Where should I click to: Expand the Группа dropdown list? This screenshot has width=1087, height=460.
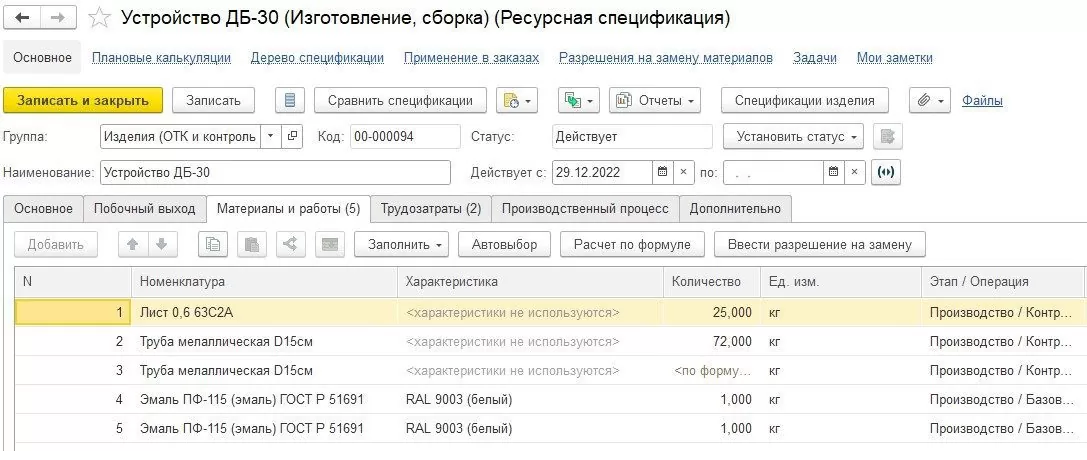click(270, 136)
